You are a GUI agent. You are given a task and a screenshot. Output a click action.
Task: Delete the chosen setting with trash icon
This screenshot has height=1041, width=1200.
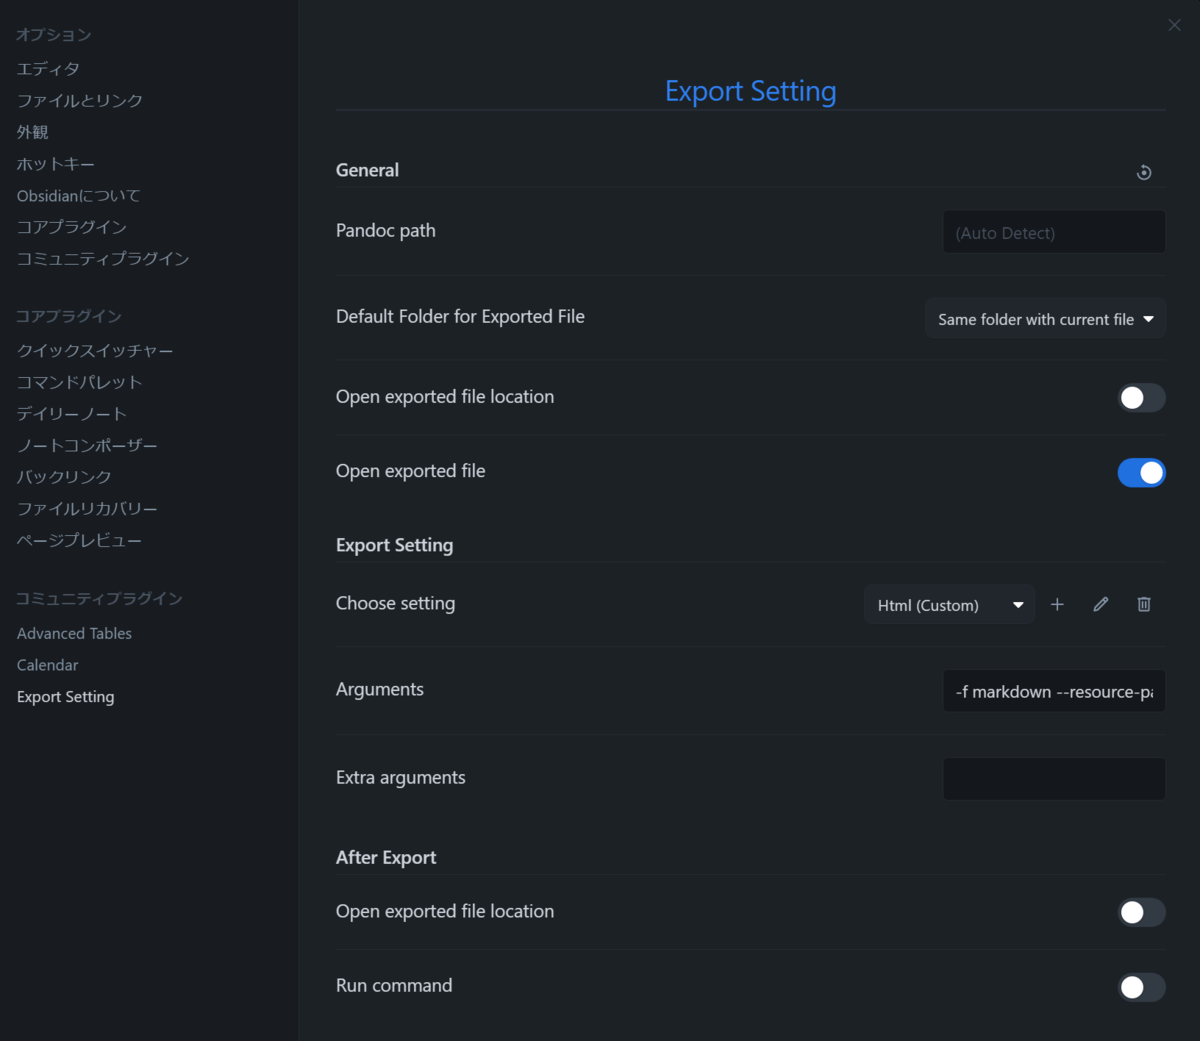[1144, 604]
